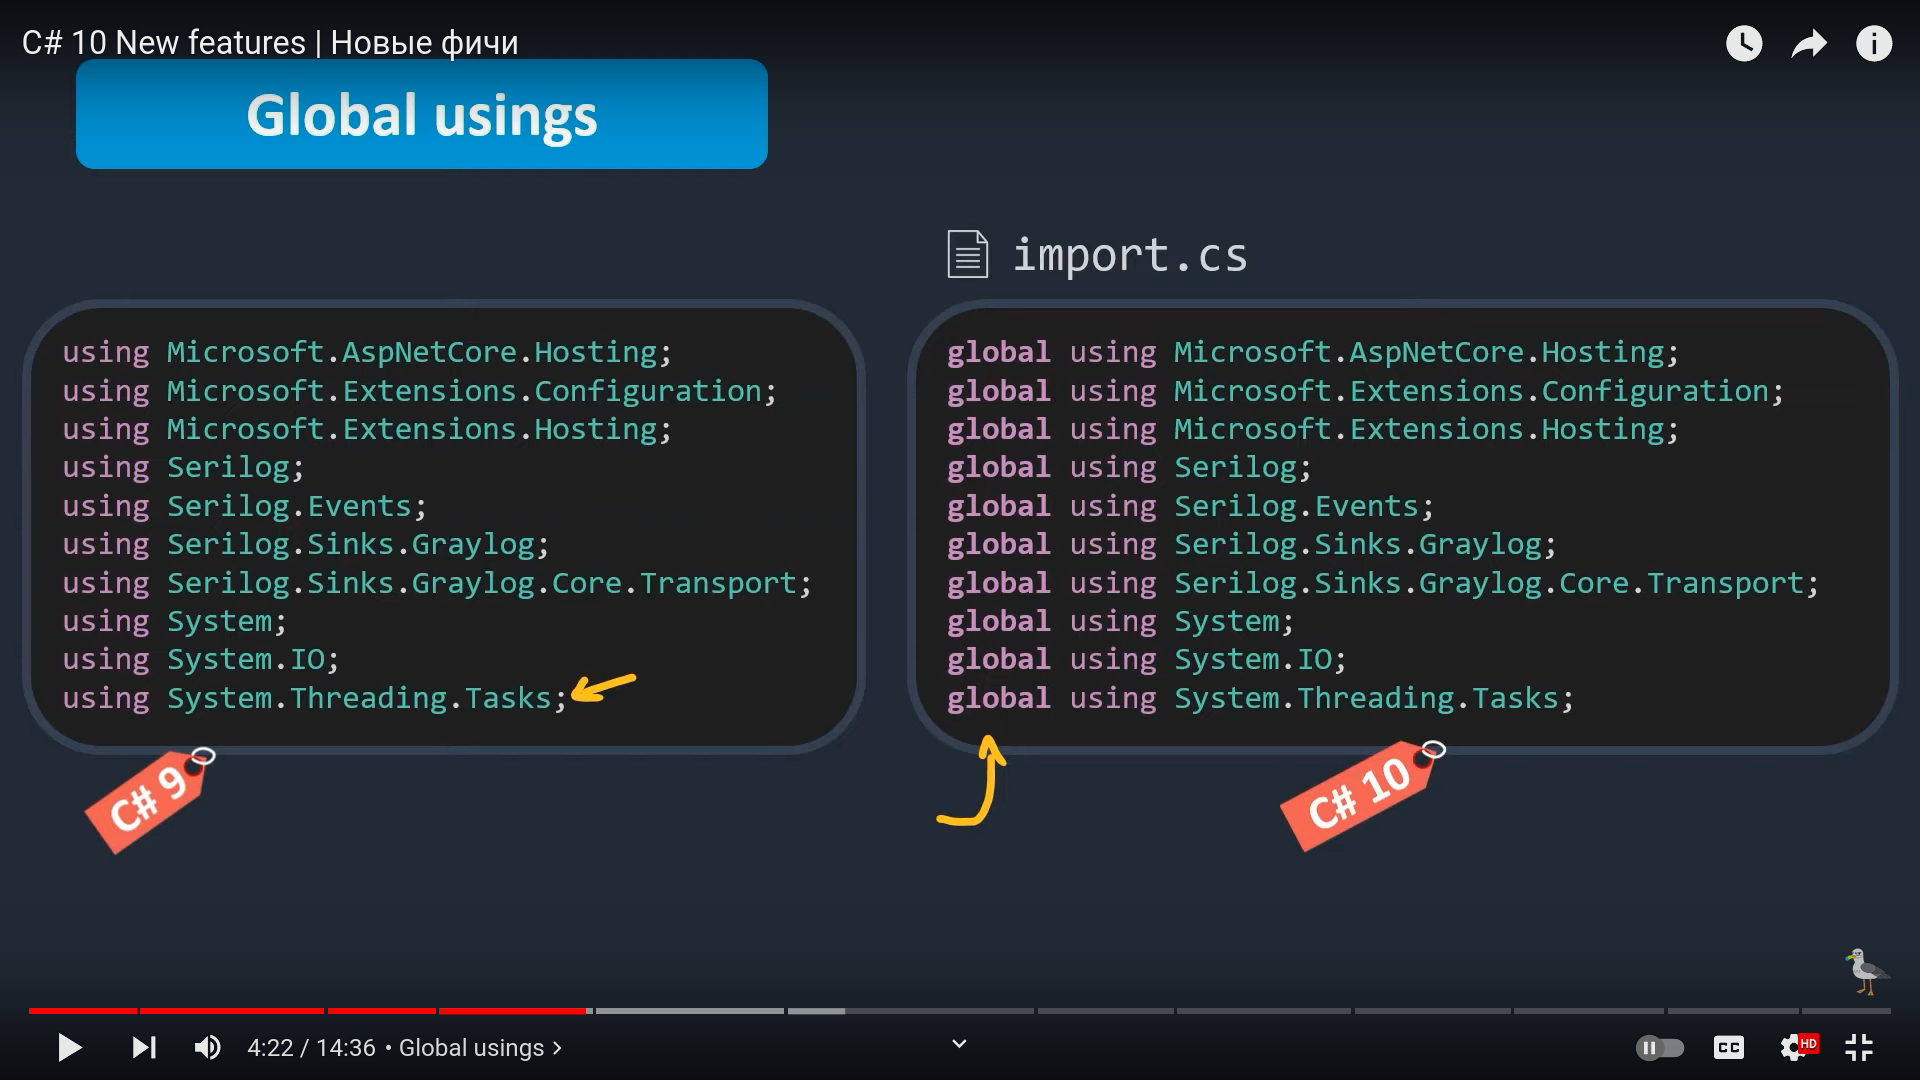
Task: Click the Play button
Action: (x=69, y=1047)
